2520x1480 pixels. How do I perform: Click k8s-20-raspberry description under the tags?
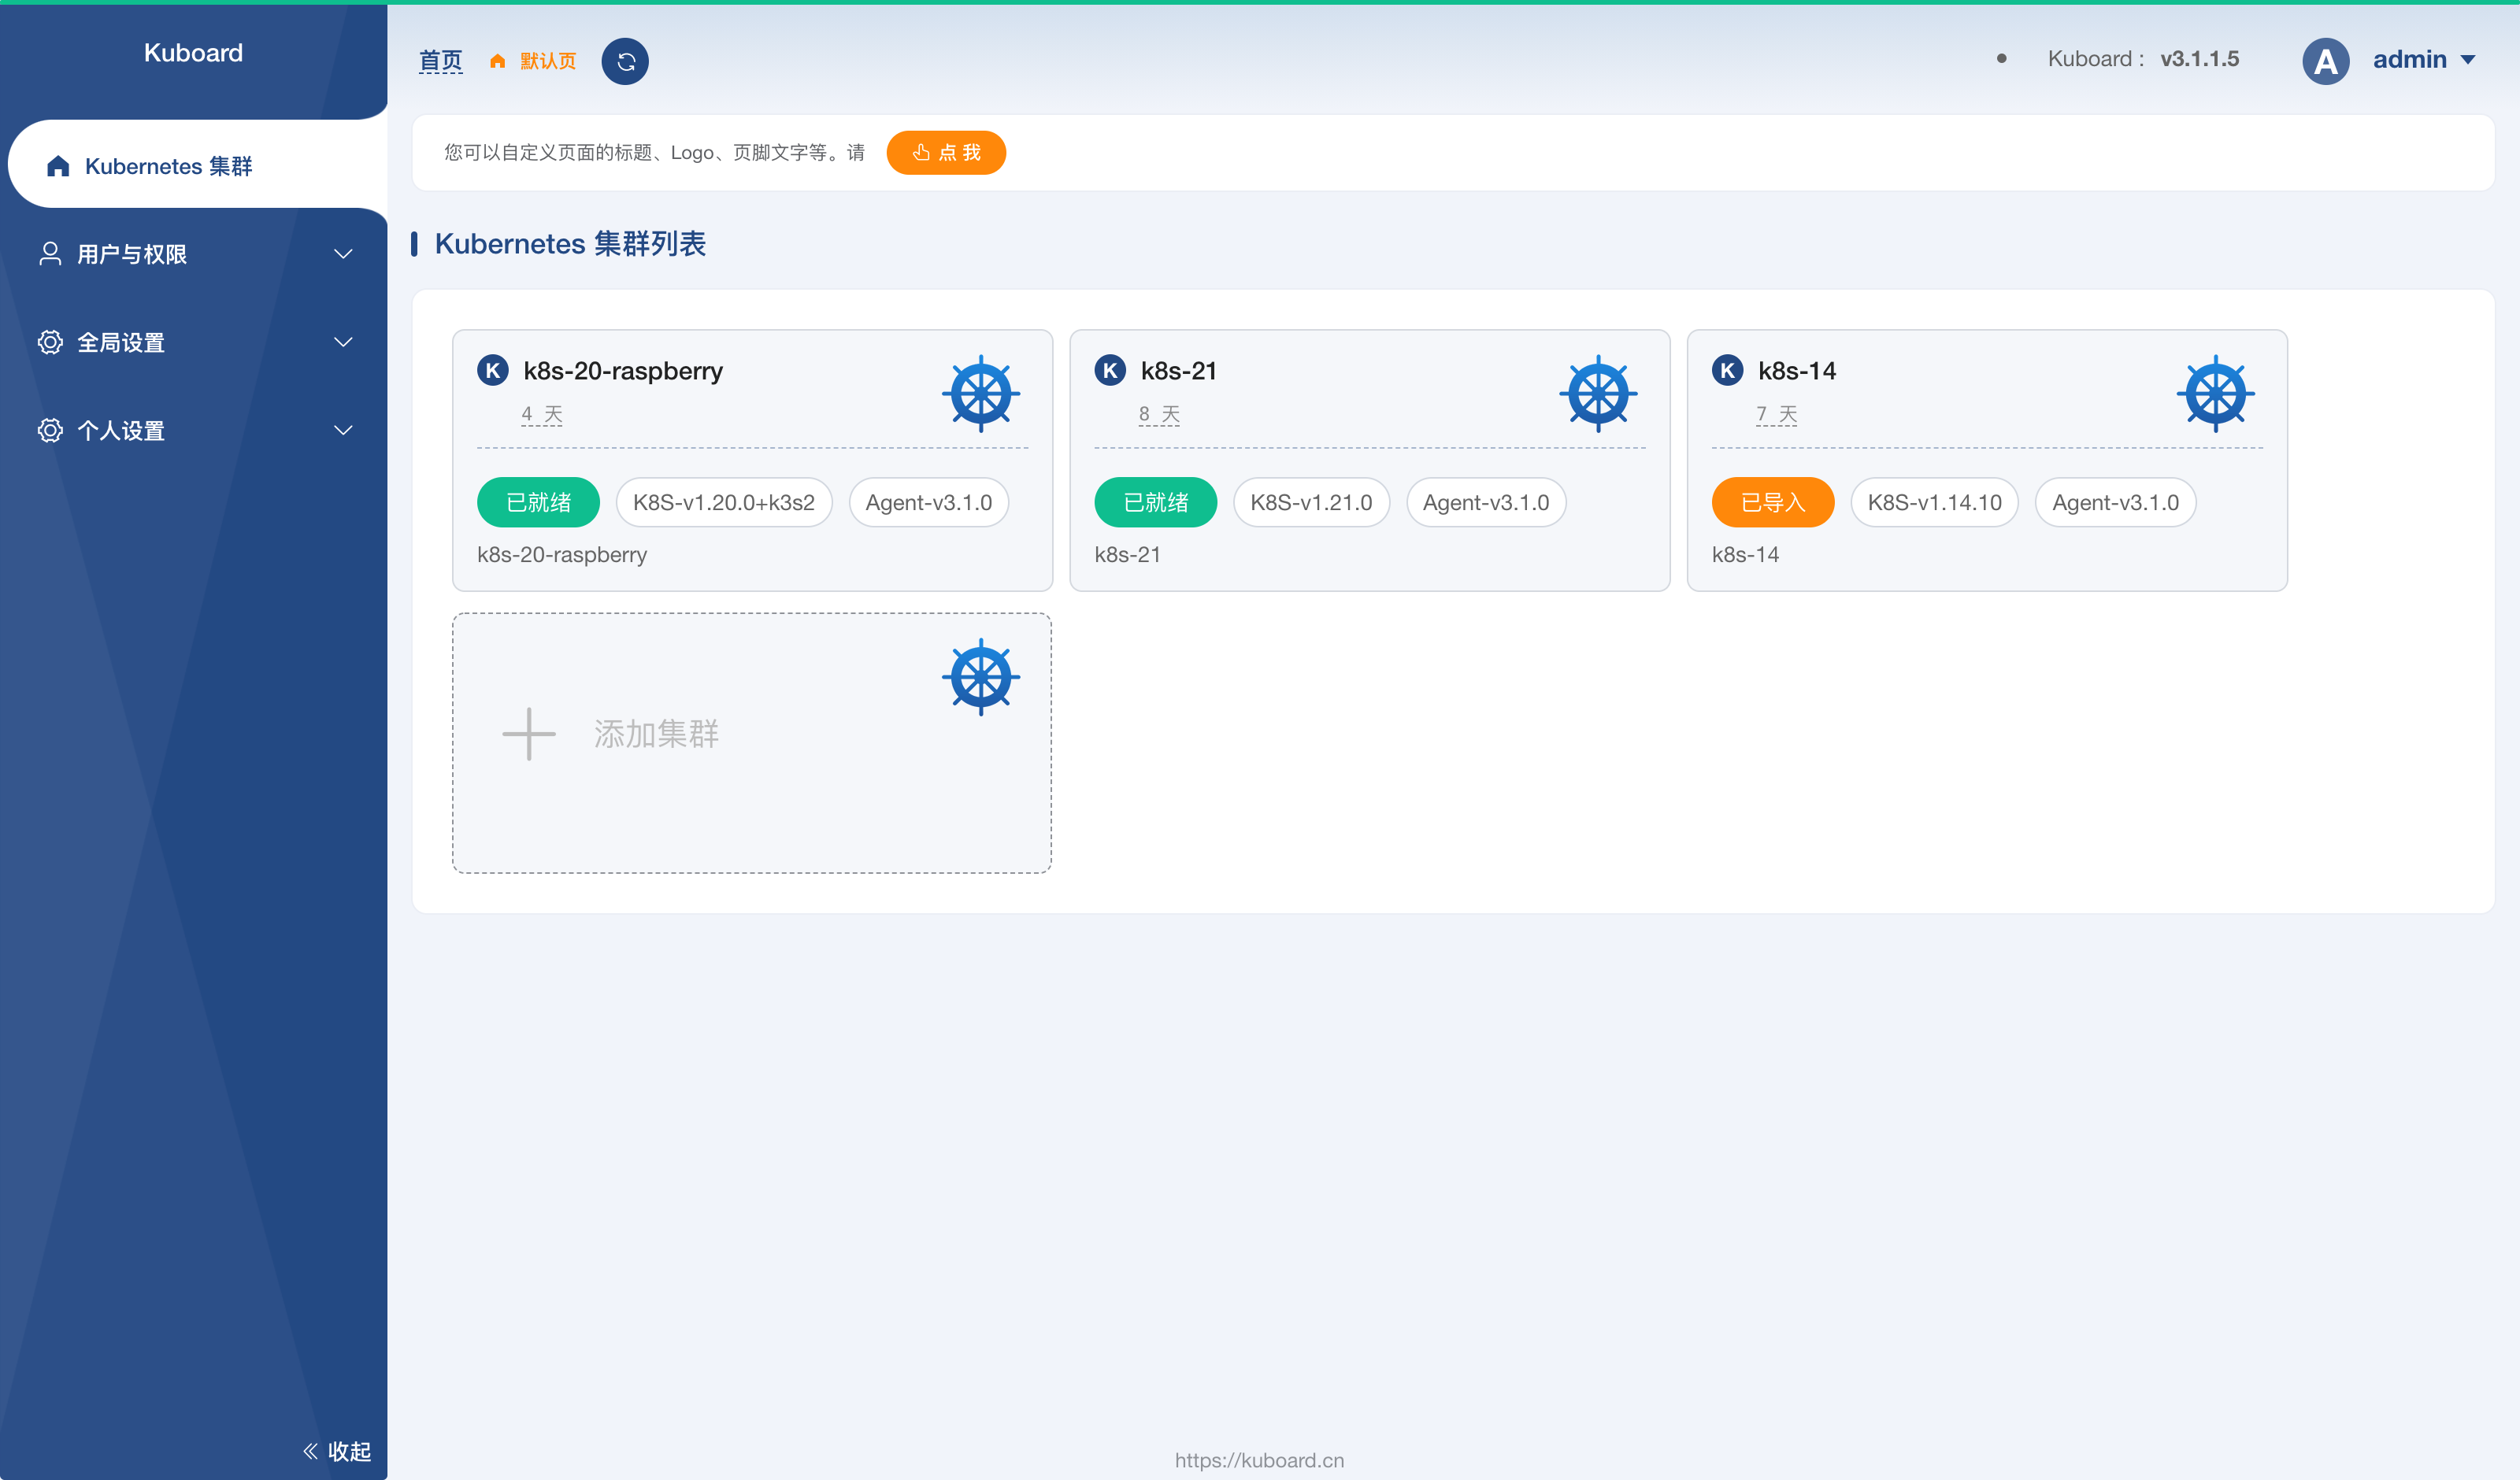(x=562, y=555)
